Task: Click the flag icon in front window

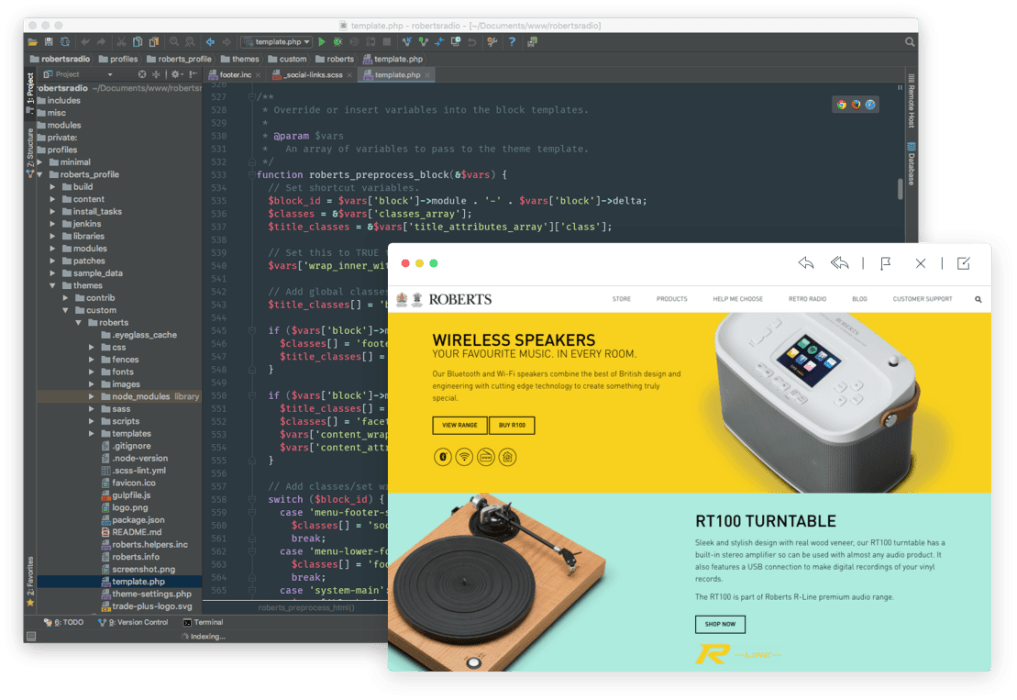Action: click(885, 263)
